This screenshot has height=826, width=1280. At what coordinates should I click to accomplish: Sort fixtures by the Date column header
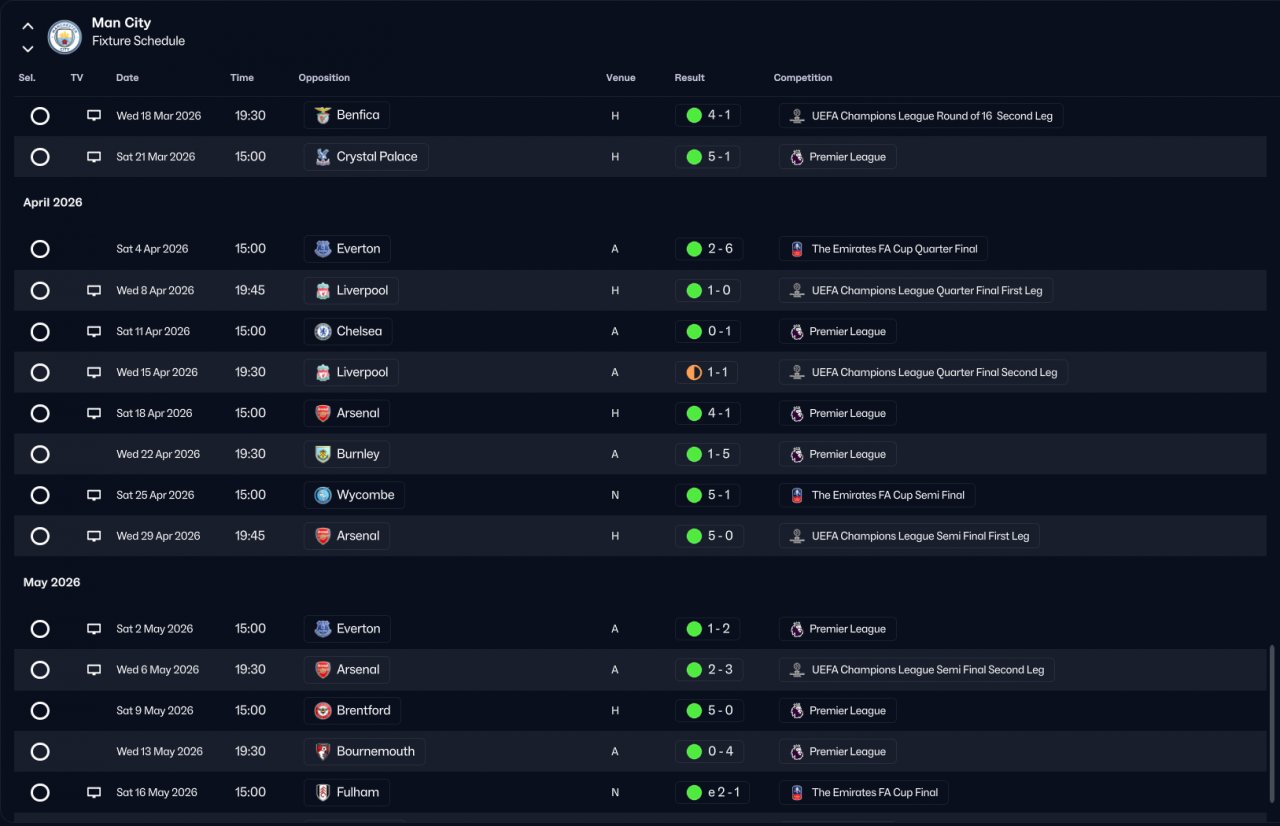click(x=127, y=78)
